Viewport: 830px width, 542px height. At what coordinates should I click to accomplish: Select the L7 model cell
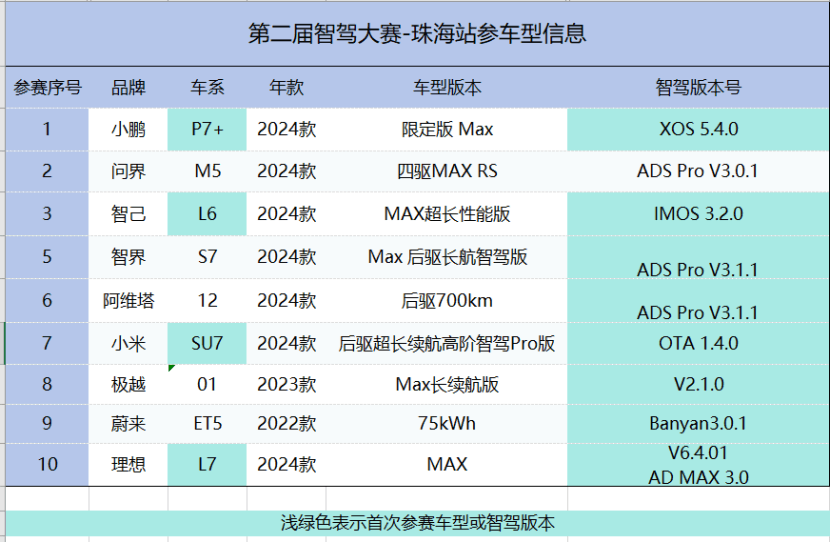[207, 465]
